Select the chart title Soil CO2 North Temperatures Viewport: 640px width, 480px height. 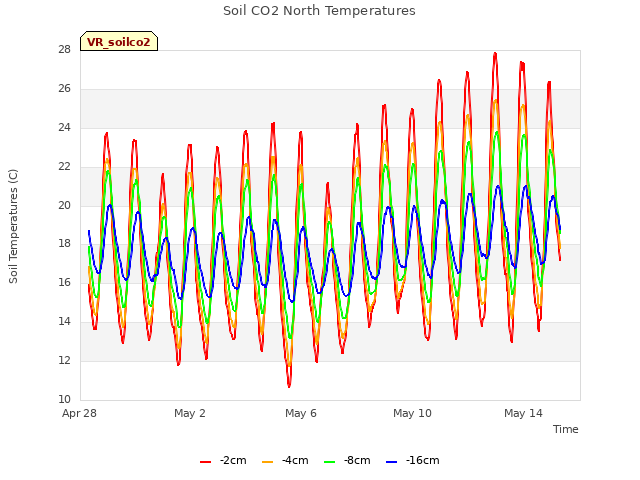[319, 11]
